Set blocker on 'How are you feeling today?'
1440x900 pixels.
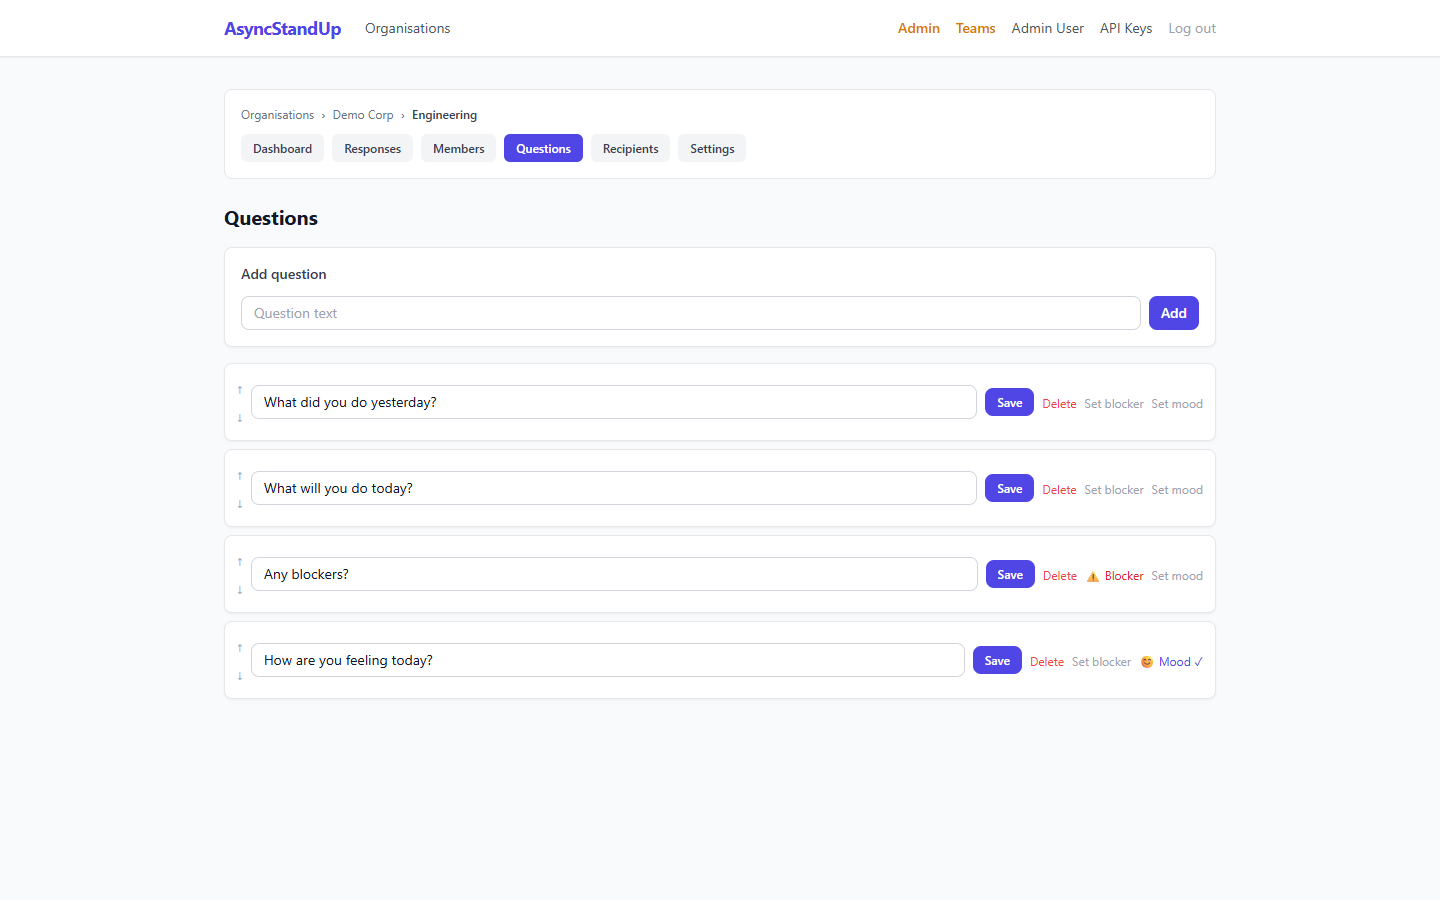[1101, 662]
